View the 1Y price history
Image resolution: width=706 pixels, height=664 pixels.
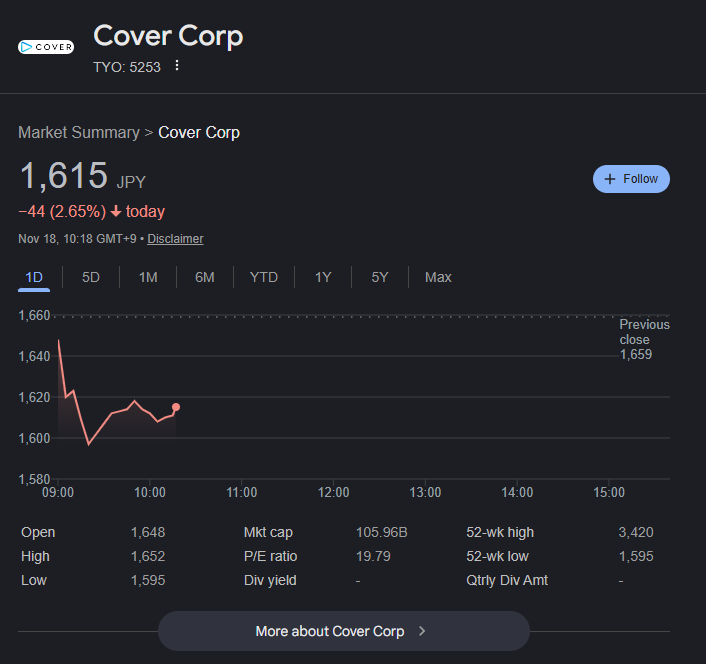point(323,277)
